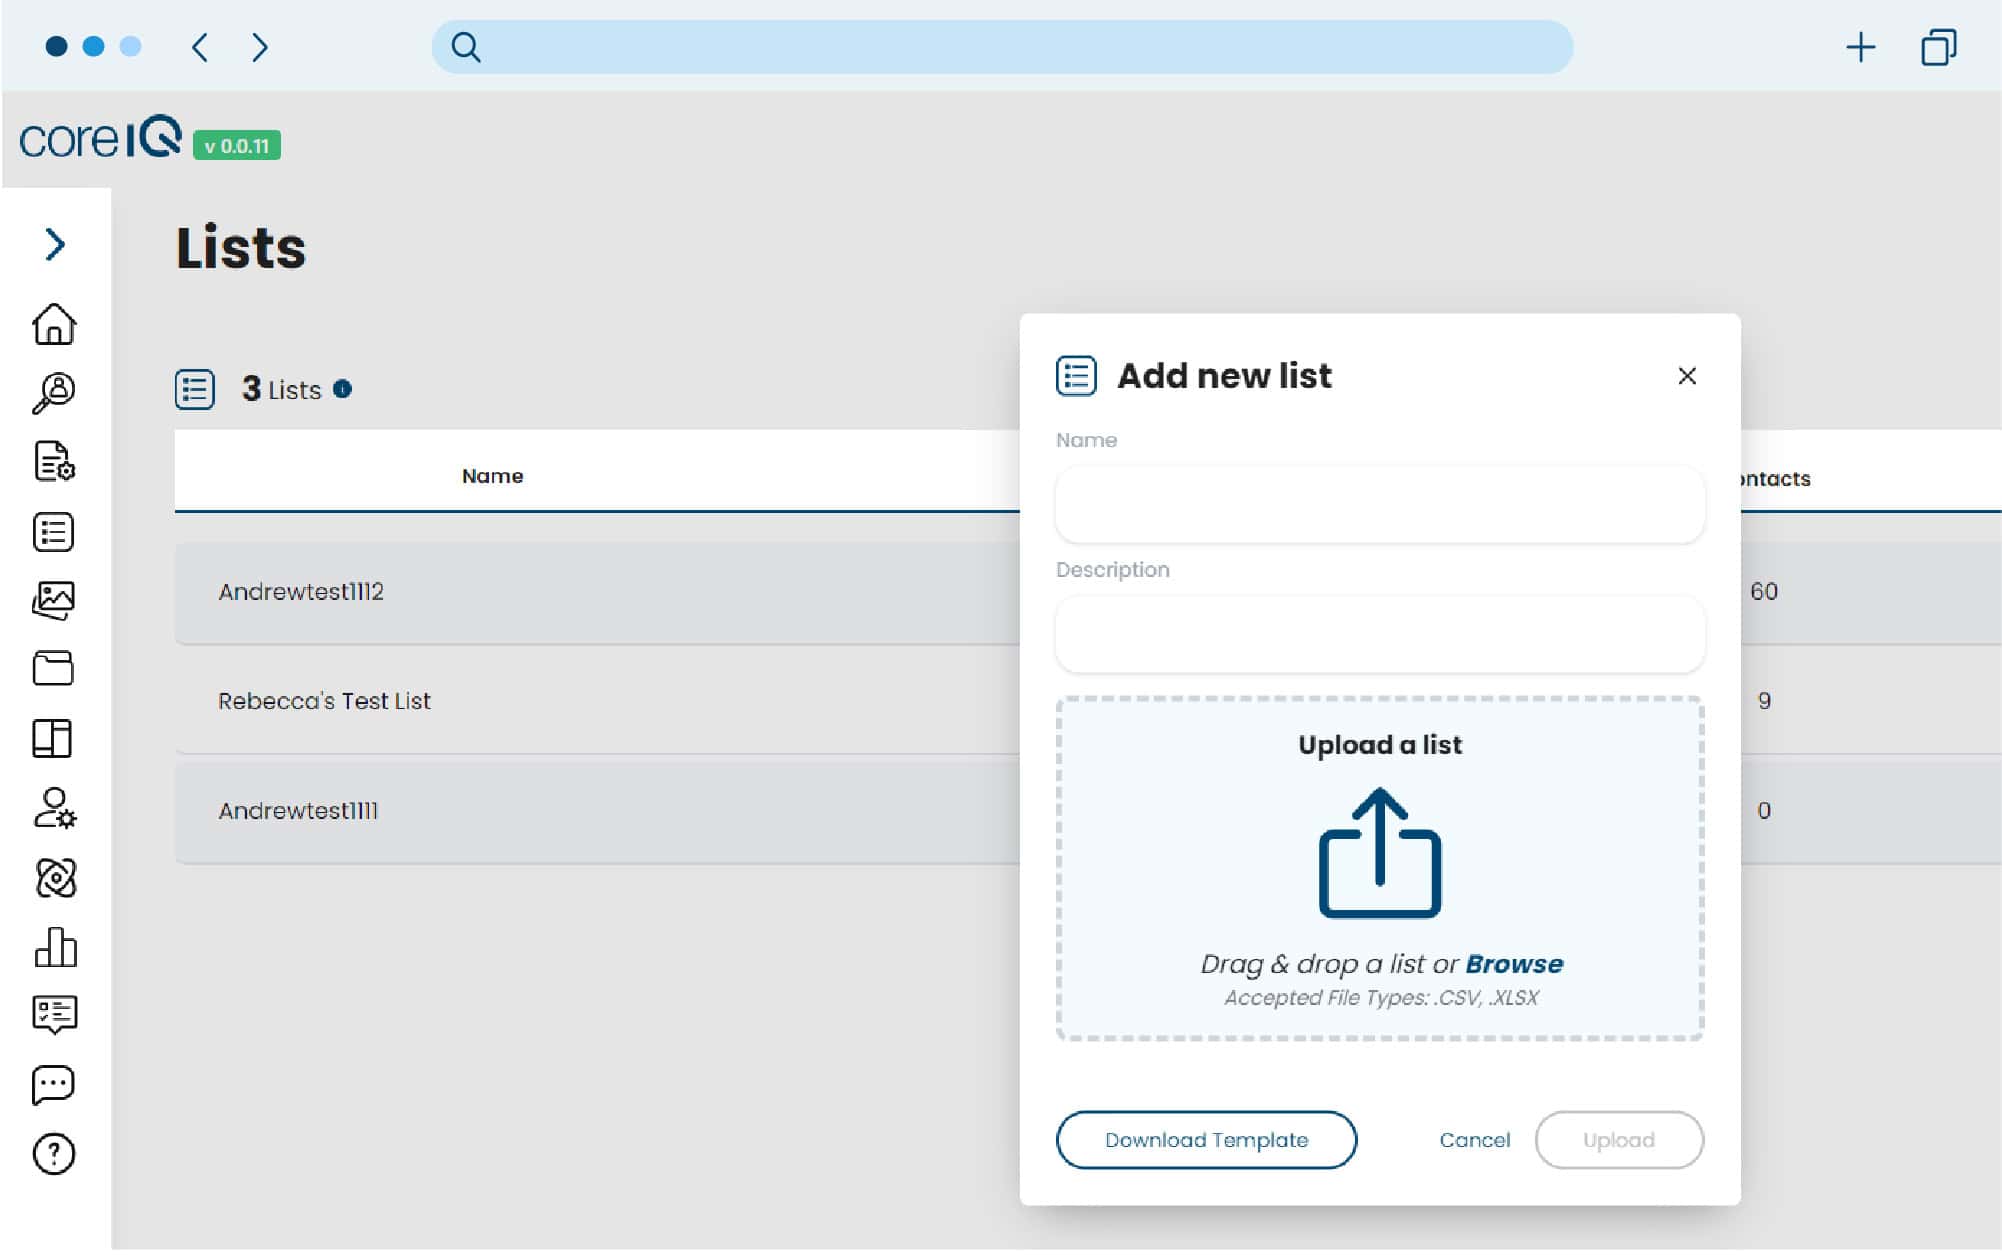
Task: Open the user settings gear icon
Action: (54, 808)
